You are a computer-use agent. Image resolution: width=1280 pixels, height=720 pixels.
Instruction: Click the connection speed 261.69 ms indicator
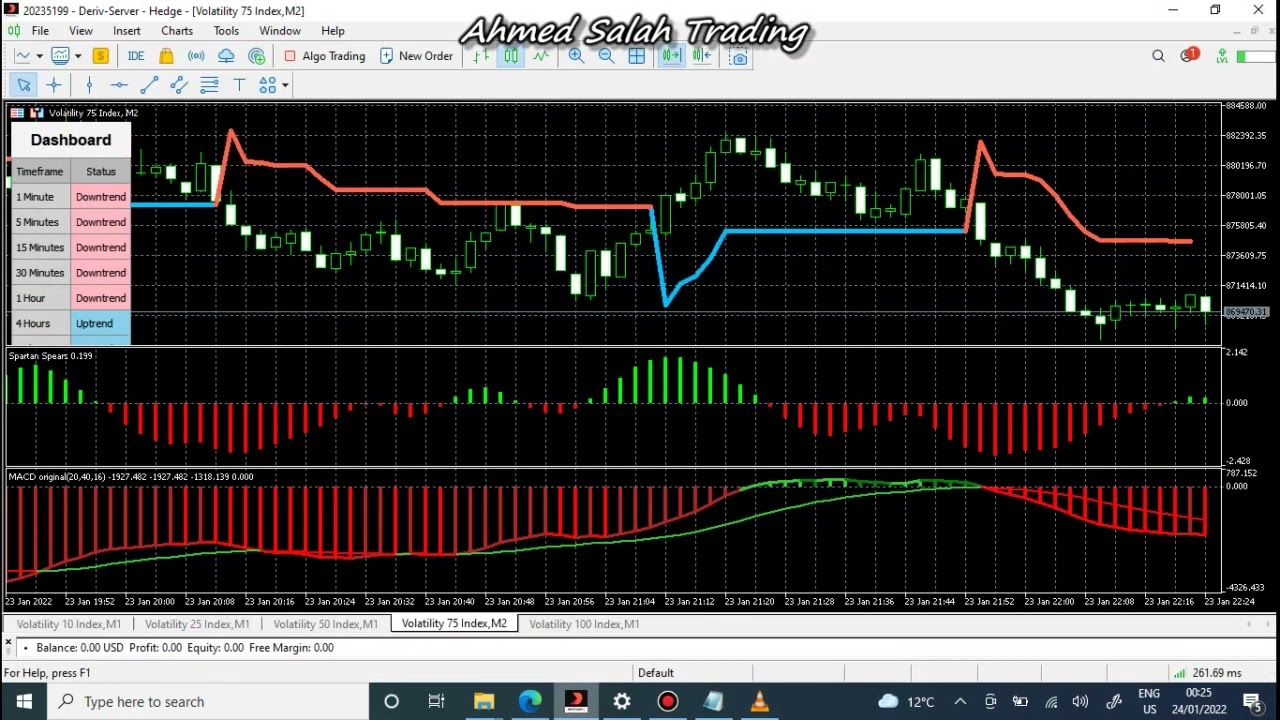click(1208, 673)
